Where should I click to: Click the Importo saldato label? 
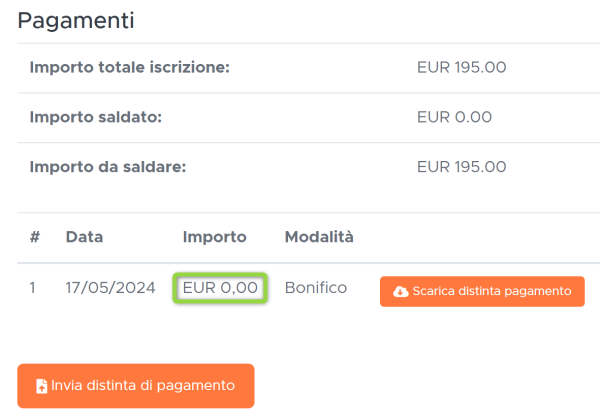(96, 117)
